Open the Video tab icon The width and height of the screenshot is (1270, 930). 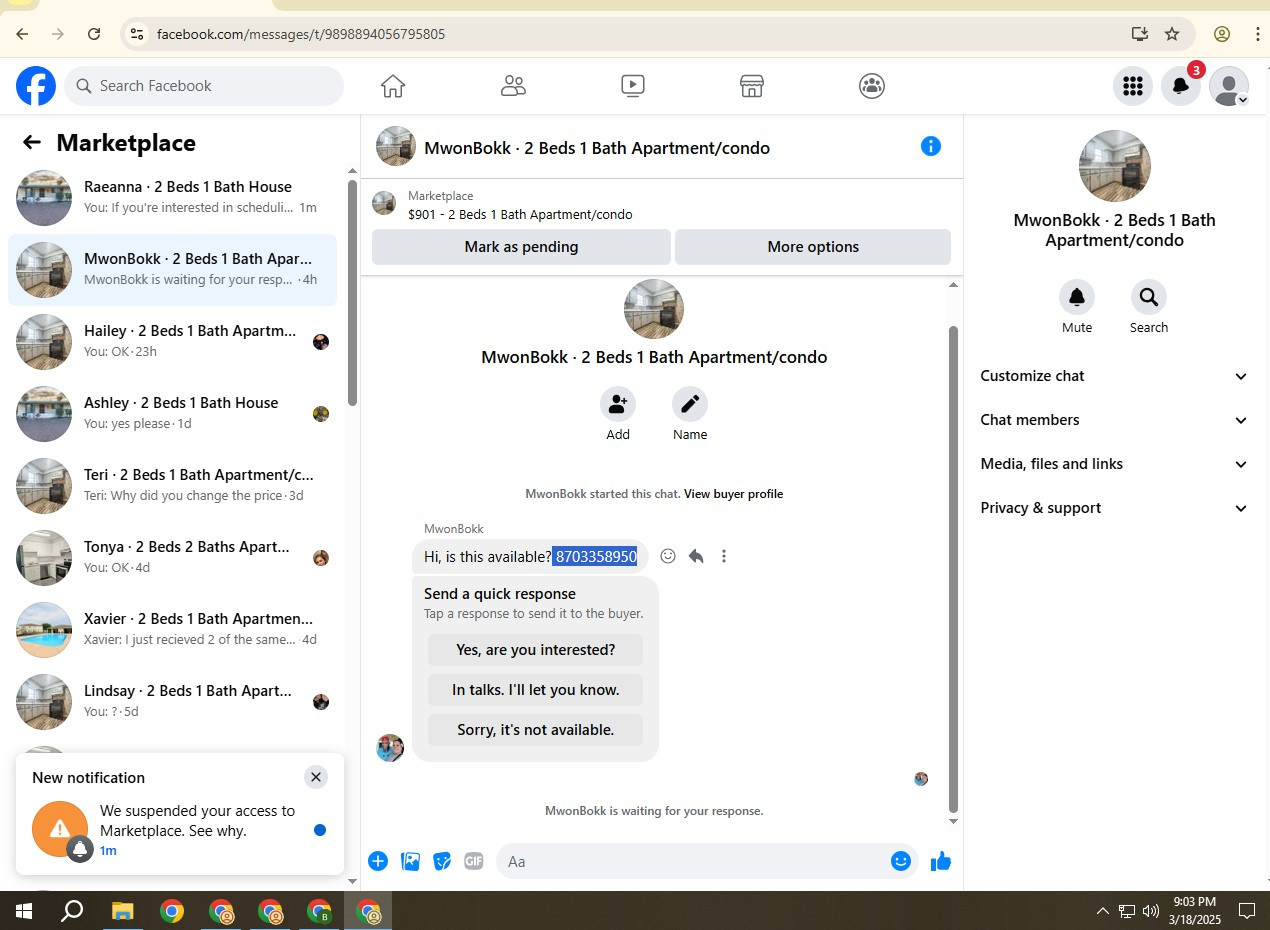(633, 86)
